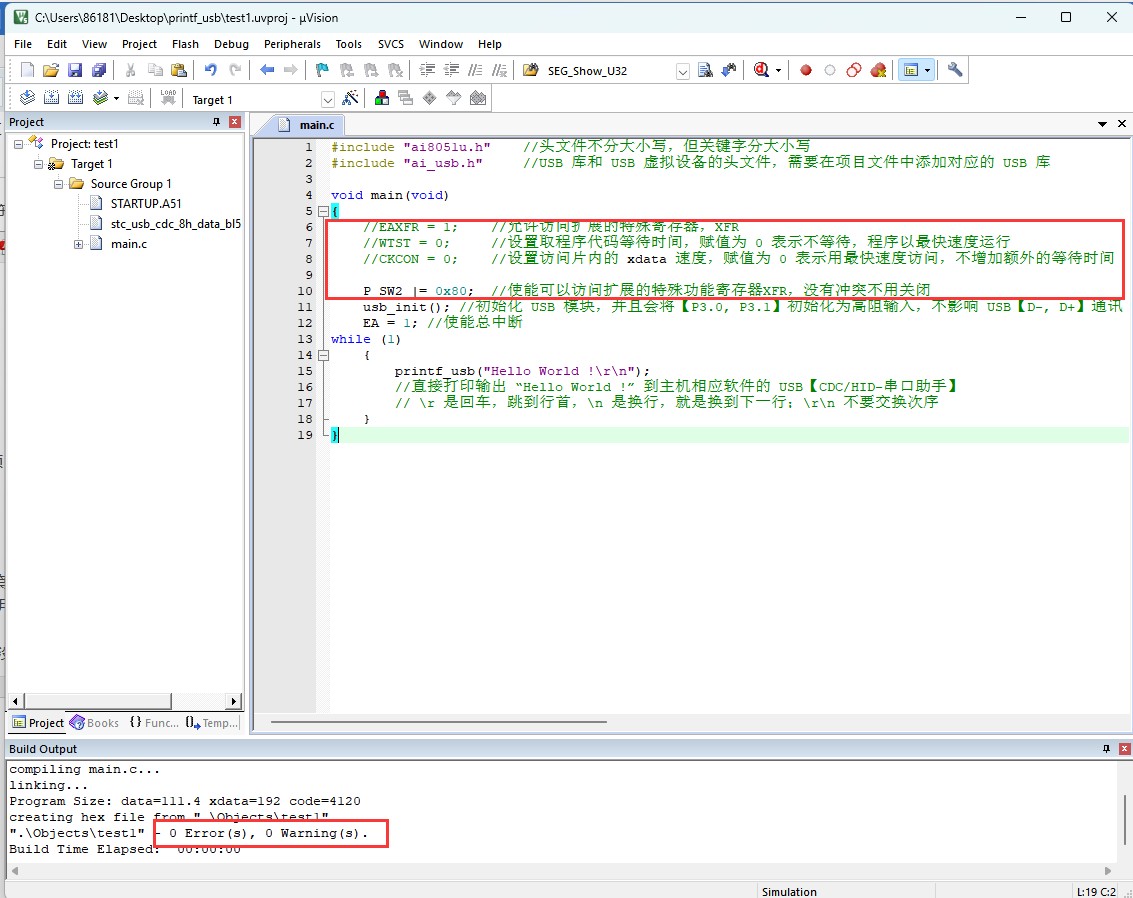This screenshot has height=898, width=1133.
Task: Open the Project menu
Action: (x=139, y=44)
